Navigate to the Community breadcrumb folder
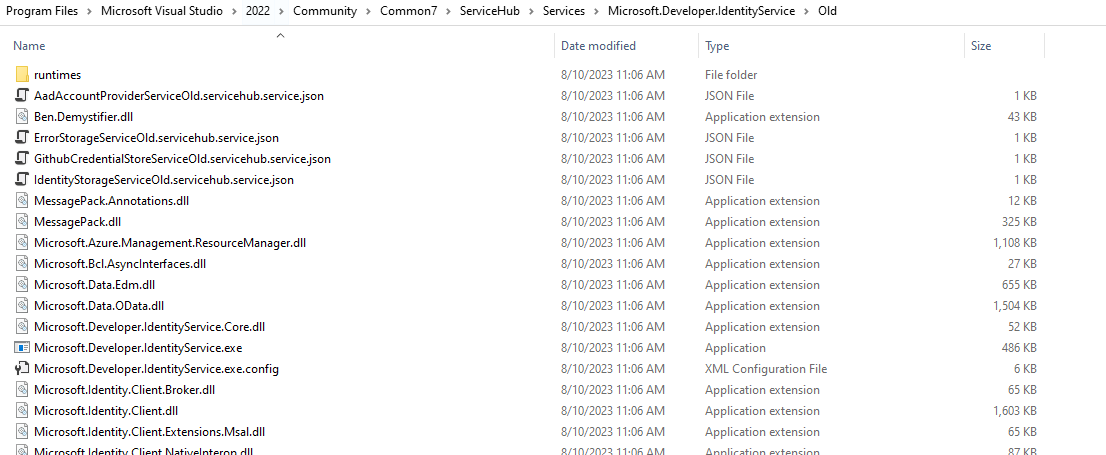 (325, 11)
